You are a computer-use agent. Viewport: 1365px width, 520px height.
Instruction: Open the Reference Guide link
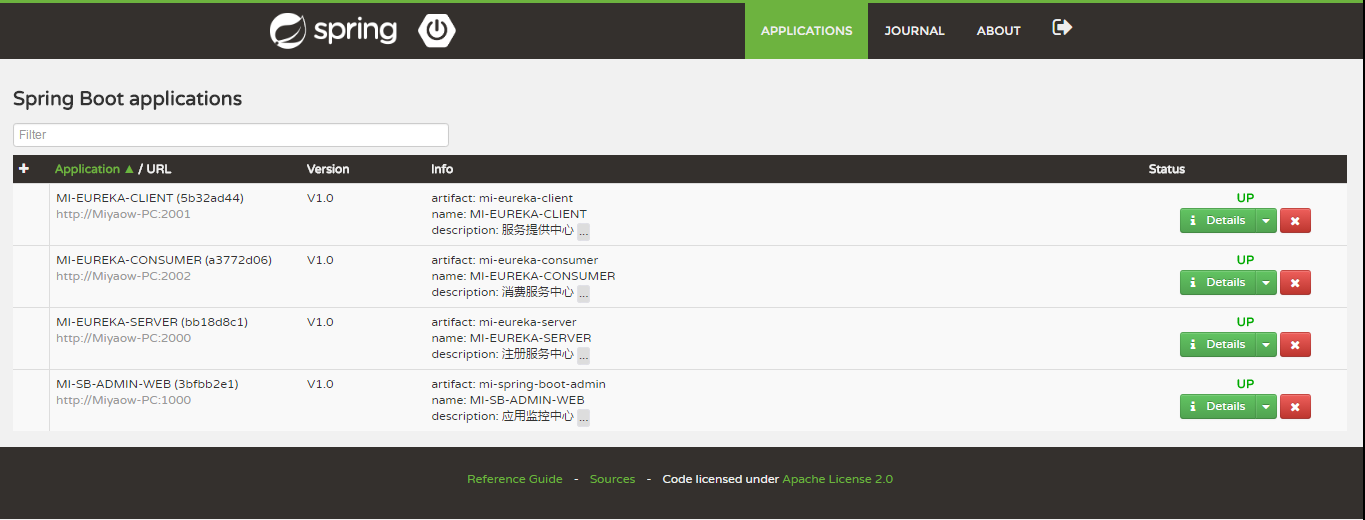[x=515, y=479]
